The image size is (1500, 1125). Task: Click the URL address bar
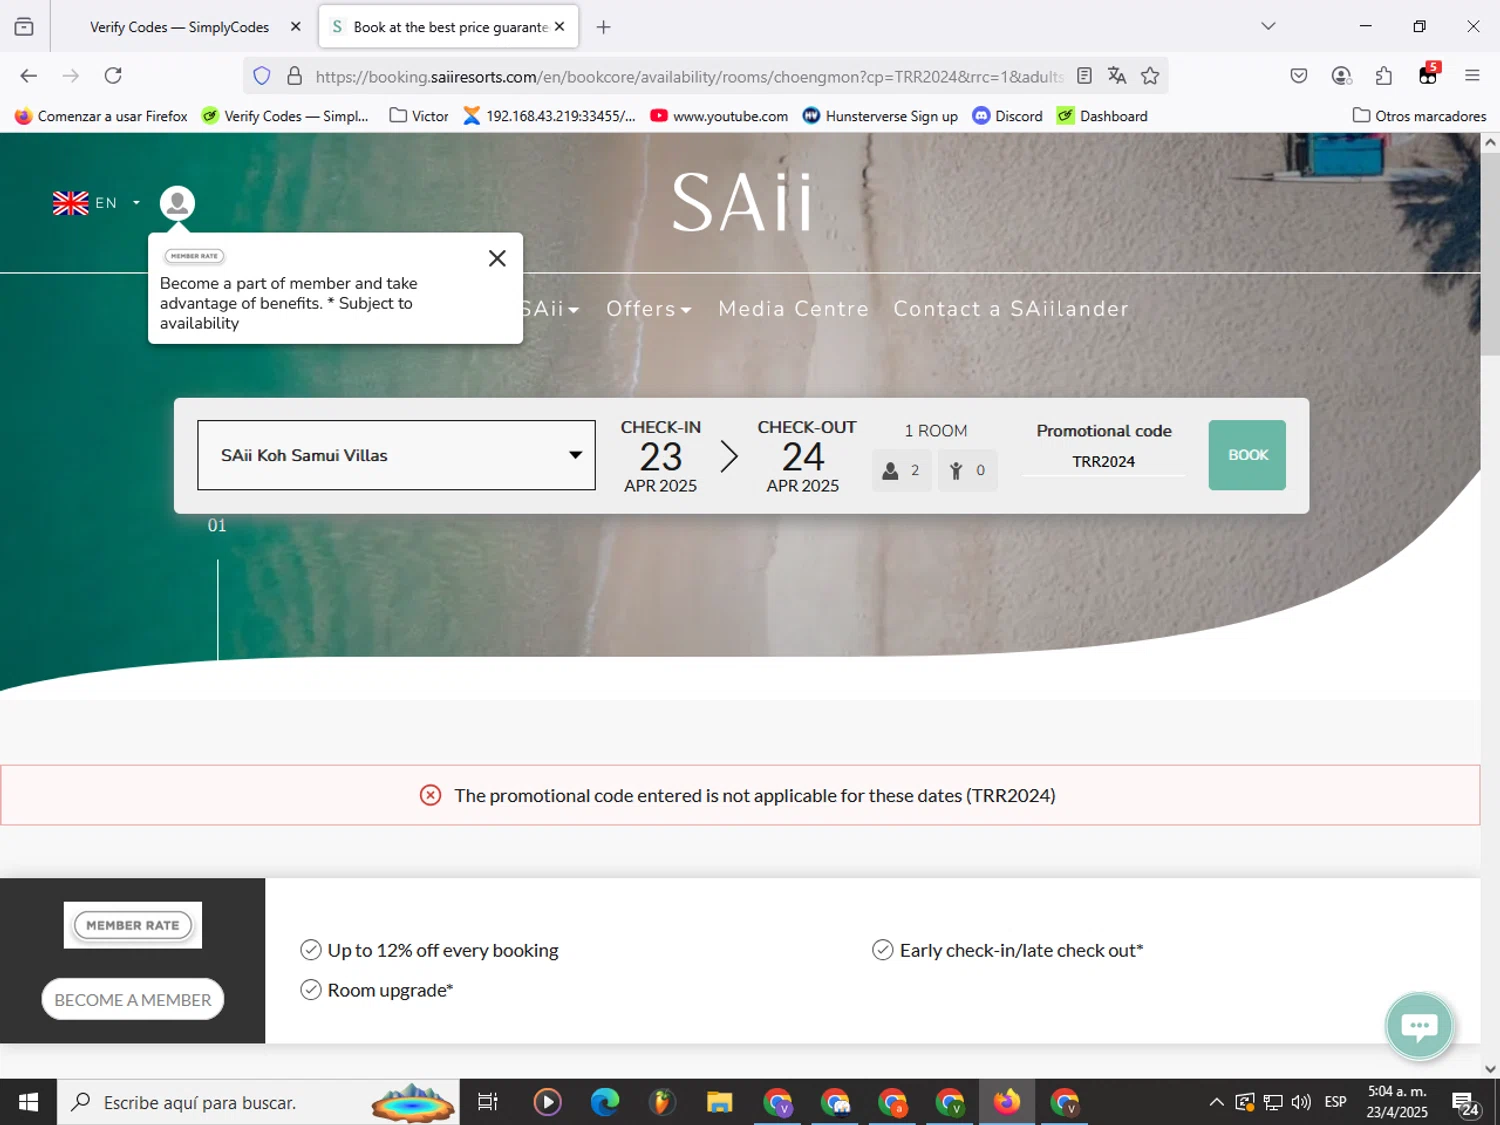click(x=688, y=77)
